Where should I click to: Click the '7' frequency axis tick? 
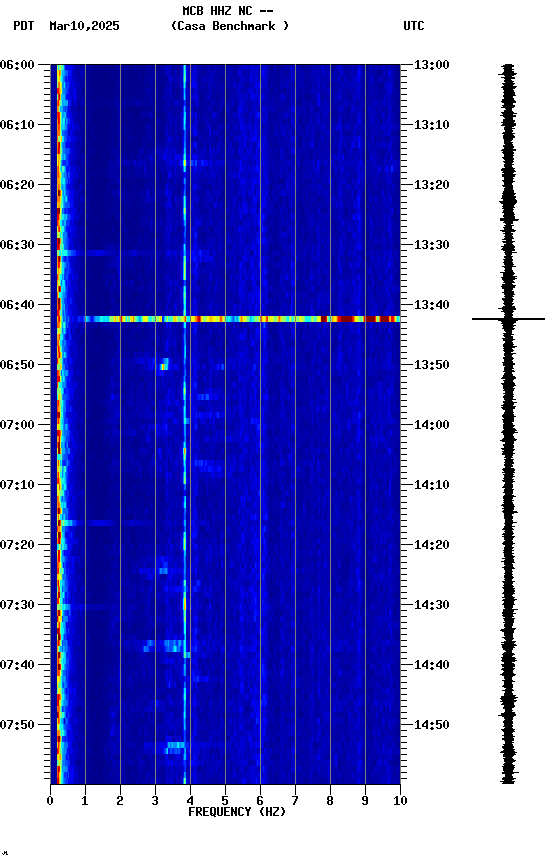click(295, 801)
